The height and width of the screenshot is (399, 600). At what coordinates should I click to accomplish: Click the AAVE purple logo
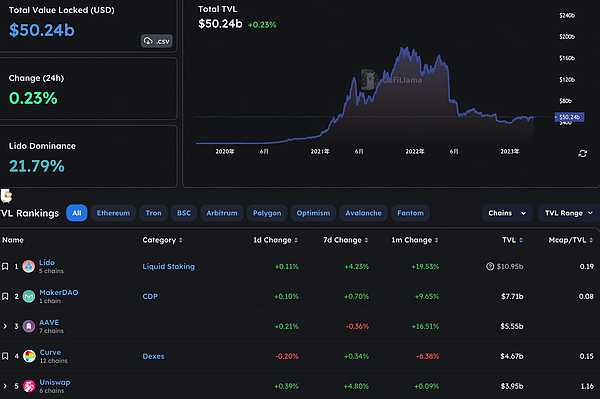click(x=29, y=326)
